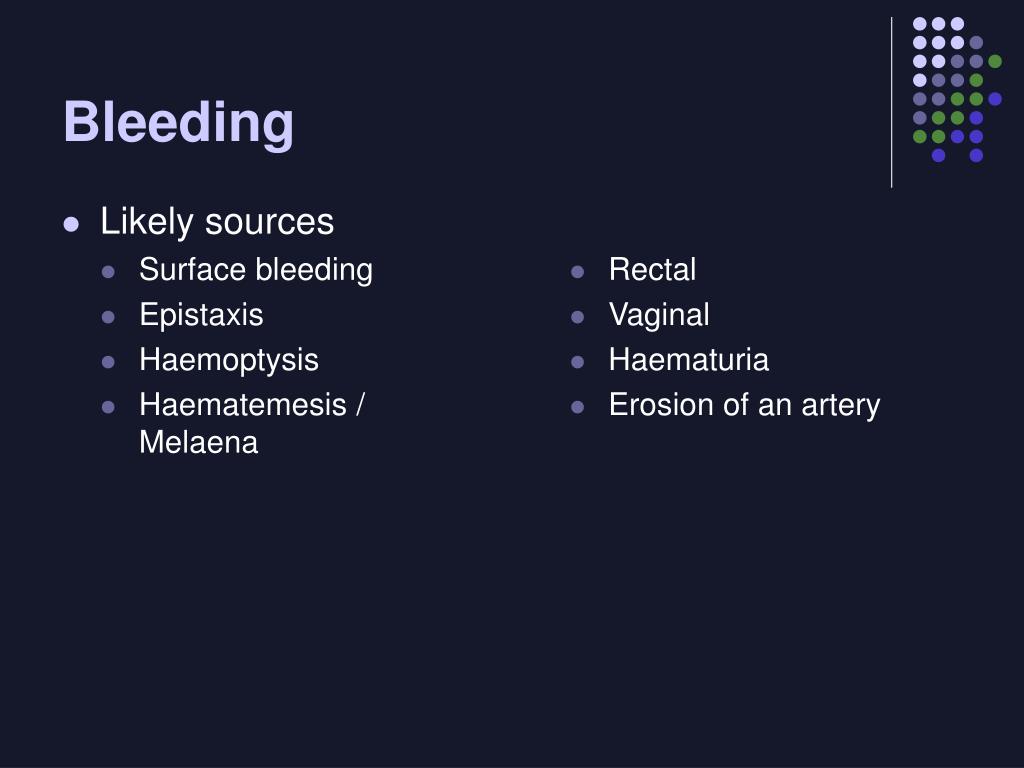This screenshot has height=768, width=1024.
Task: Click the bullet next to Epistaxis
Action: point(108,317)
